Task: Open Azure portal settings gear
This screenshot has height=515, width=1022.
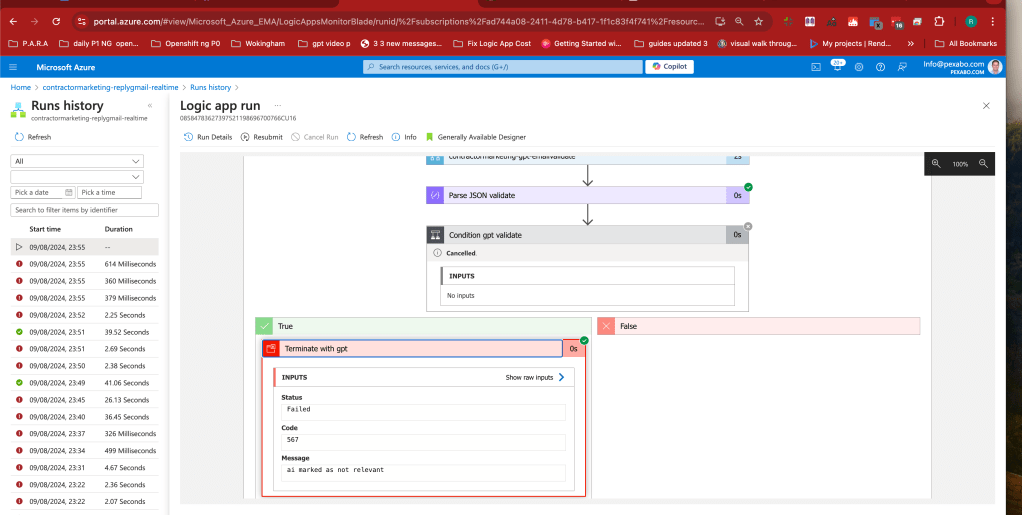Action: [x=859, y=67]
